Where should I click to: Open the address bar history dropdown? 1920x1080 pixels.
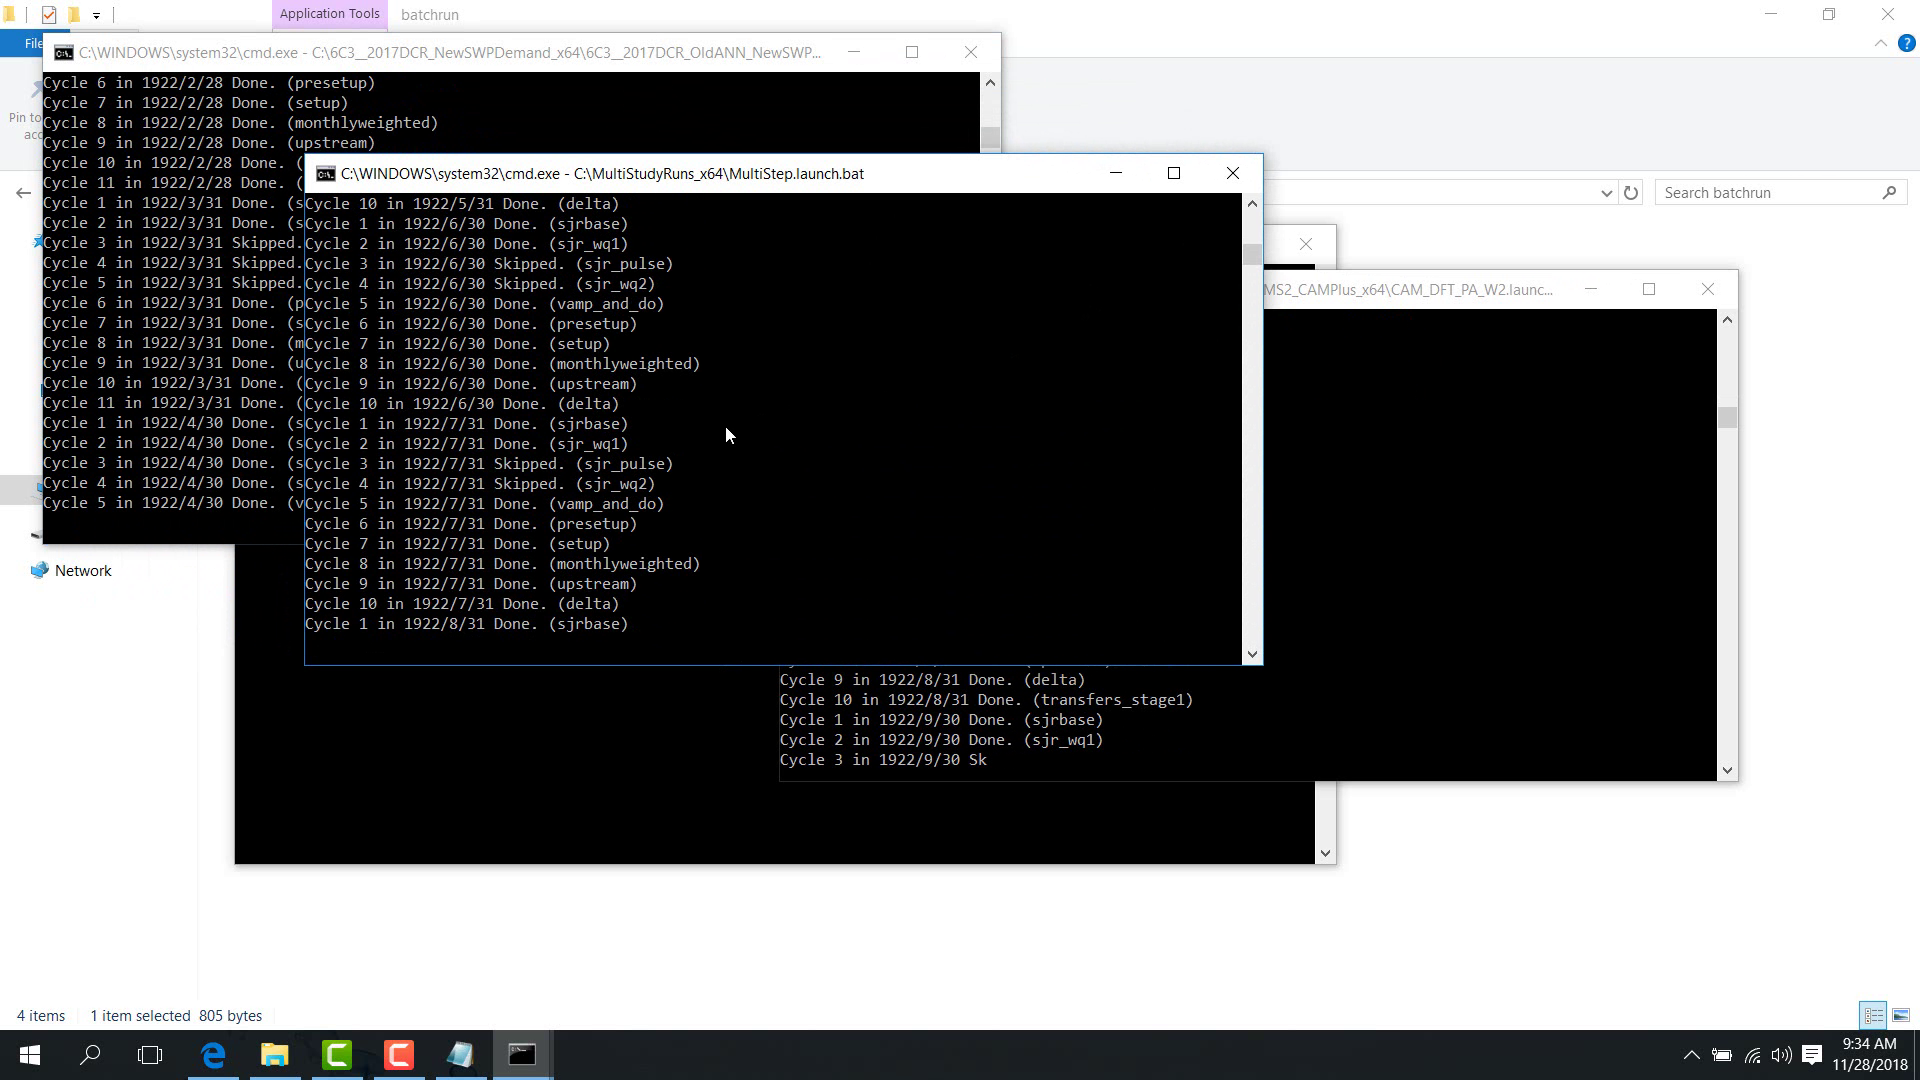[x=1607, y=193]
